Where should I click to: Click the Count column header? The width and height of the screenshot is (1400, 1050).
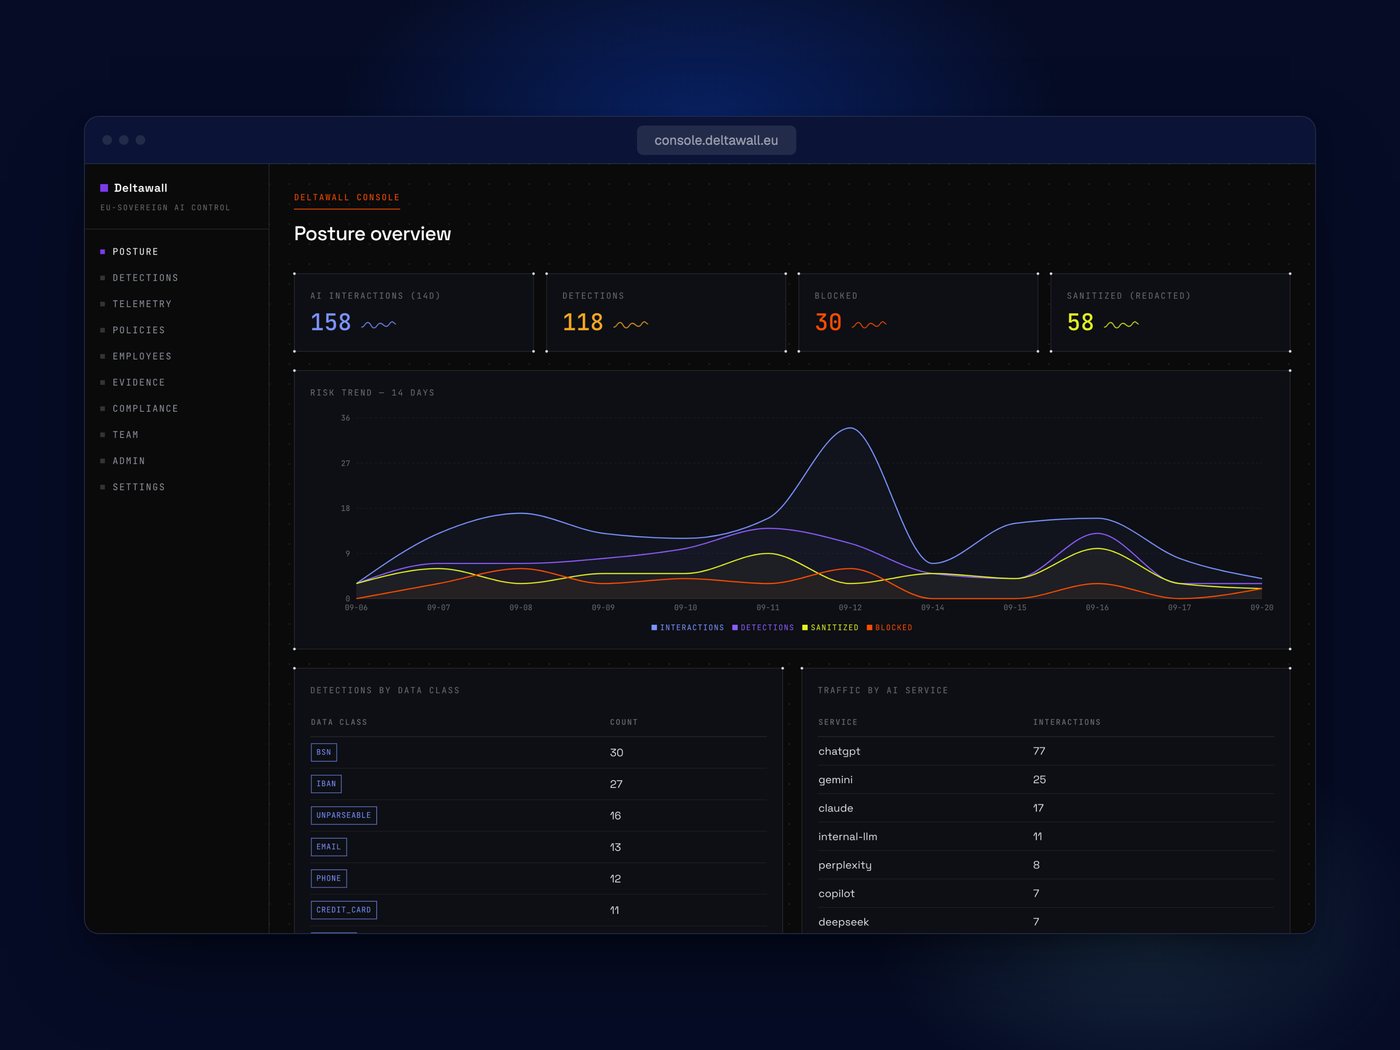point(624,722)
